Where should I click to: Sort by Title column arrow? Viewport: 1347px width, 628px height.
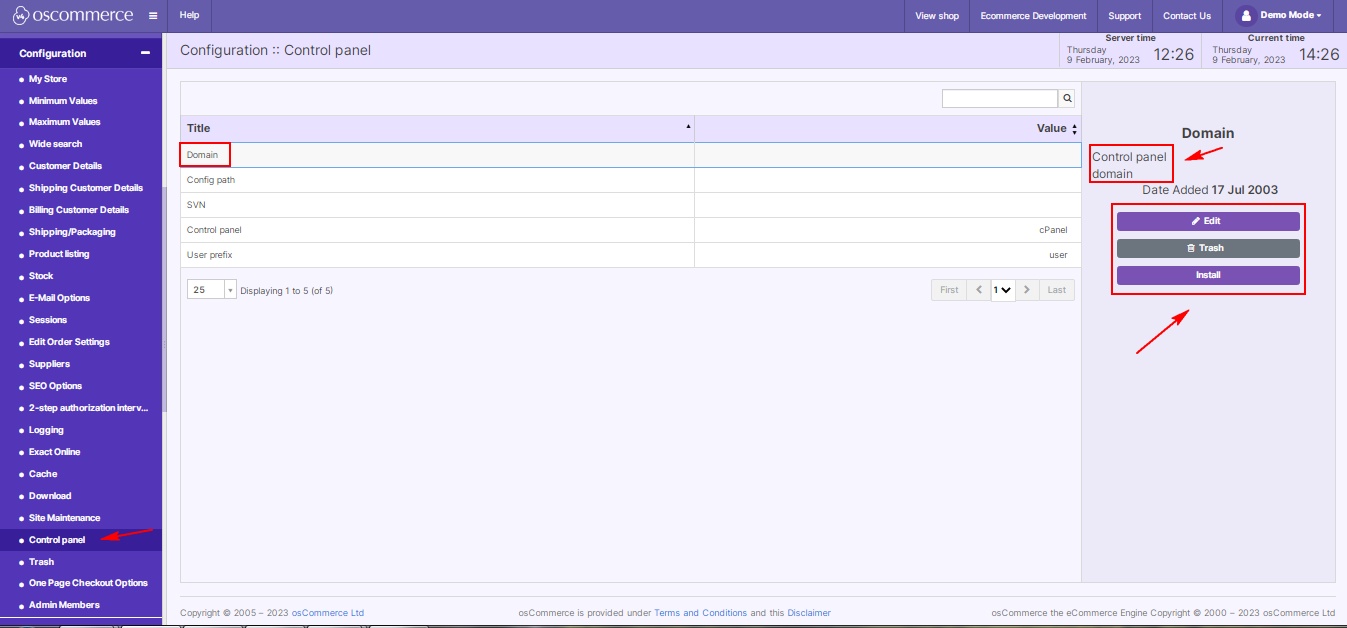point(688,127)
